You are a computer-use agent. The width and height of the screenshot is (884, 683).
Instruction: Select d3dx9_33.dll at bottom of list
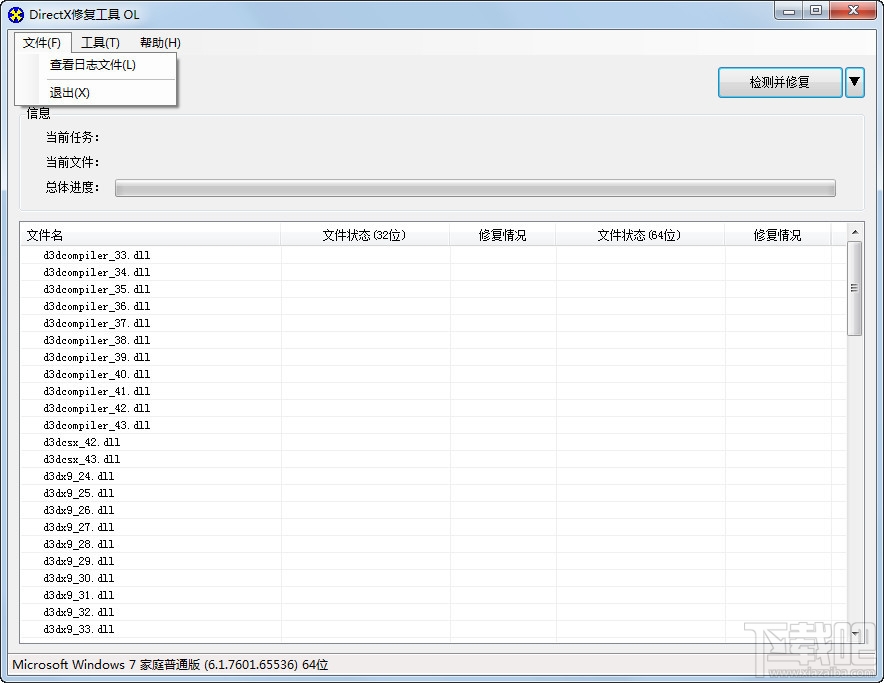pos(78,629)
